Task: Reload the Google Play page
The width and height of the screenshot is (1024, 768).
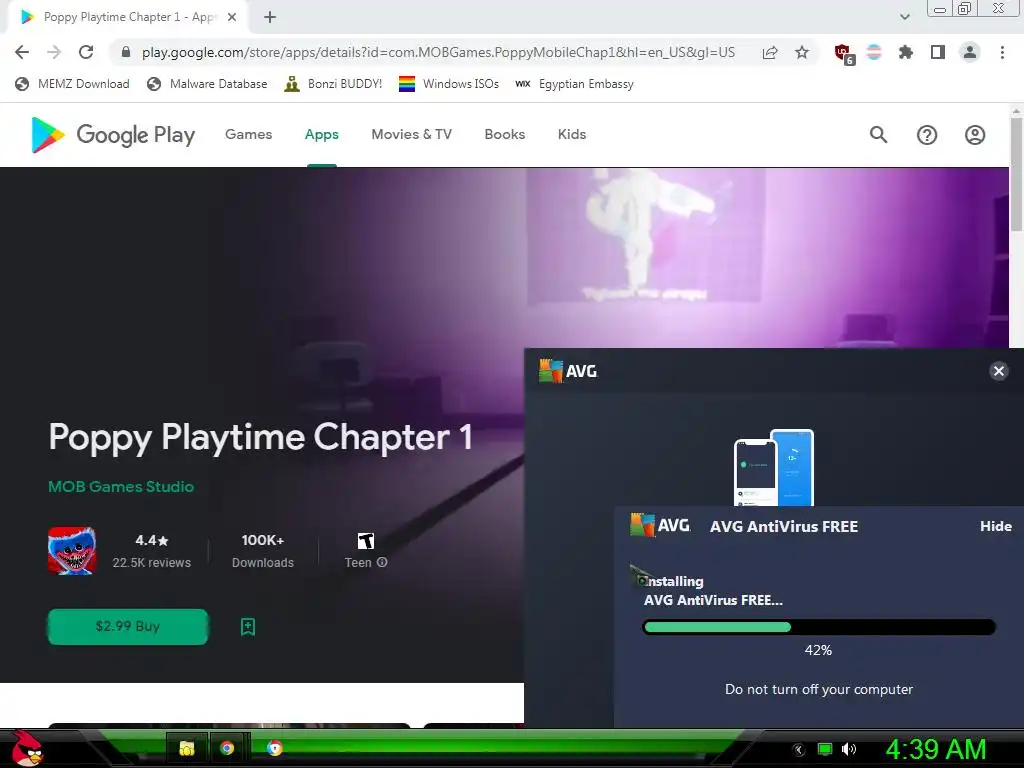Action: pos(86,52)
